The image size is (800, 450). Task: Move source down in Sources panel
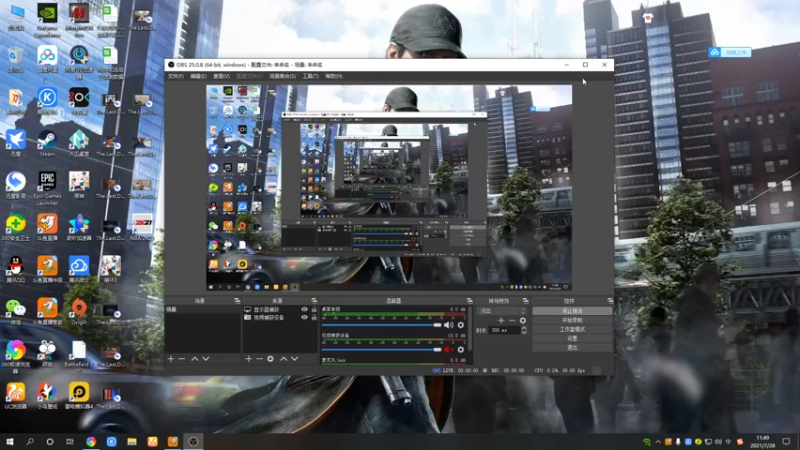pyautogui.click(x=294, y=359)
